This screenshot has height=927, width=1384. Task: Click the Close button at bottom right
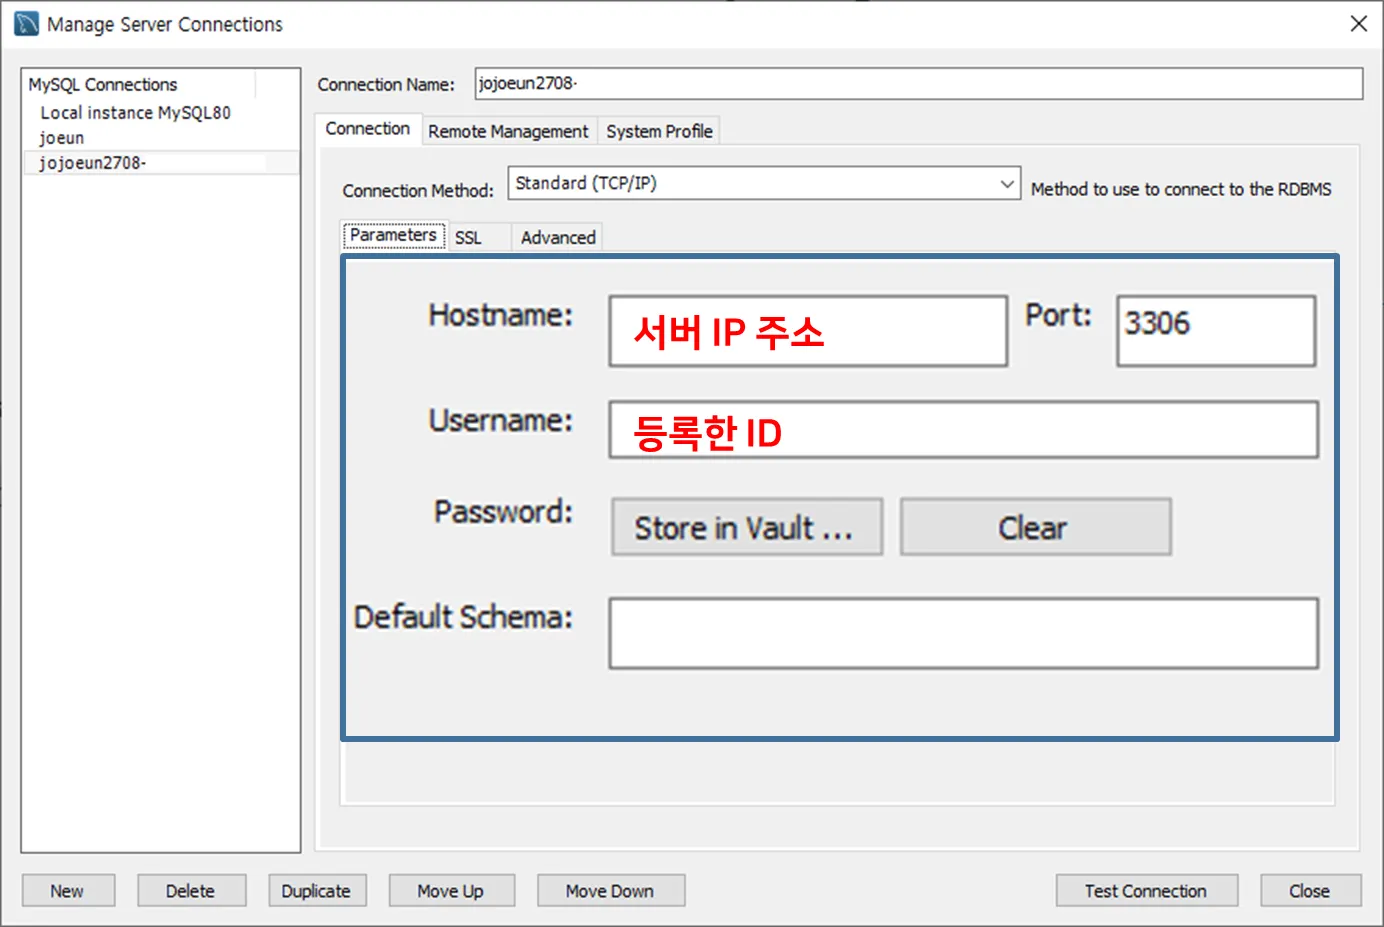click(1310, 891)
